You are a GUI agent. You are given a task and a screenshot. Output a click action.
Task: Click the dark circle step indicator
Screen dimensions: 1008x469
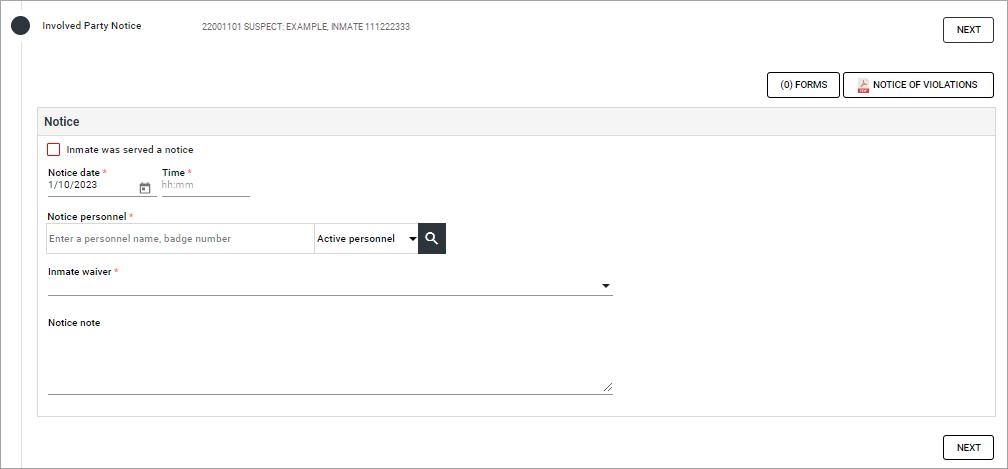pyautogui.click(x=21, y=27)
